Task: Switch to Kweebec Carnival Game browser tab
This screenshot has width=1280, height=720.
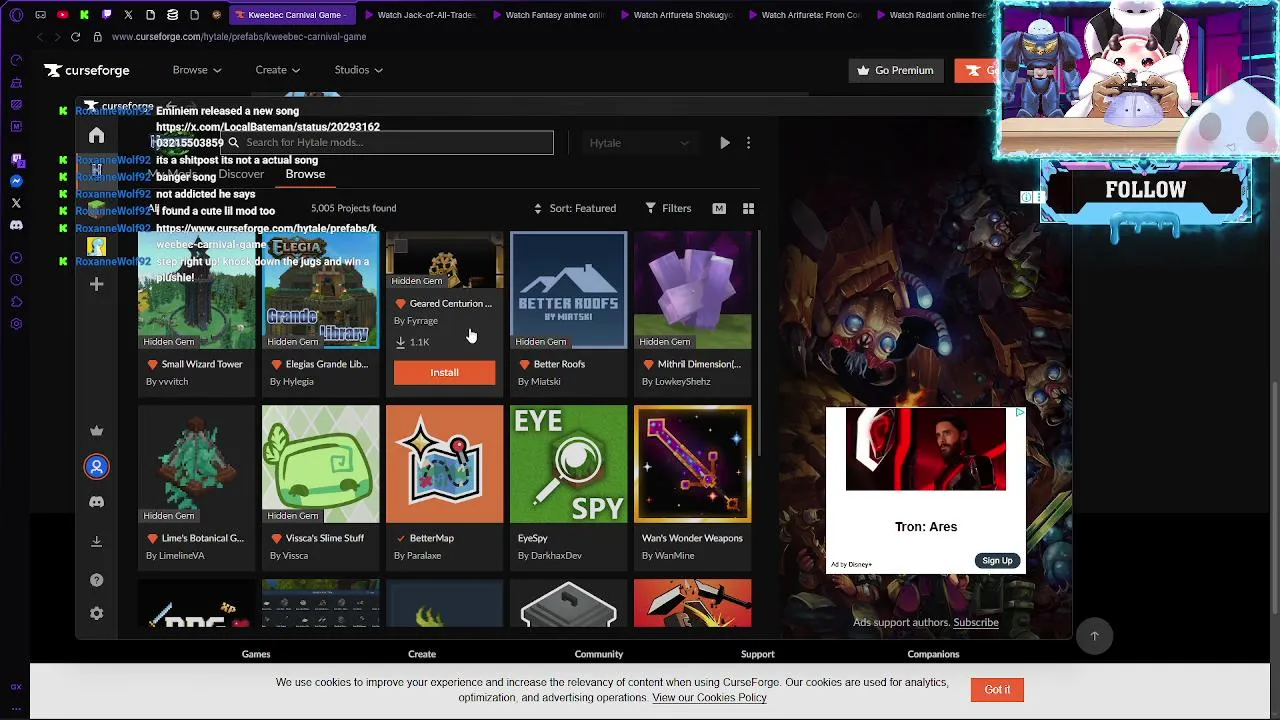Action: [x=290, y=15]
